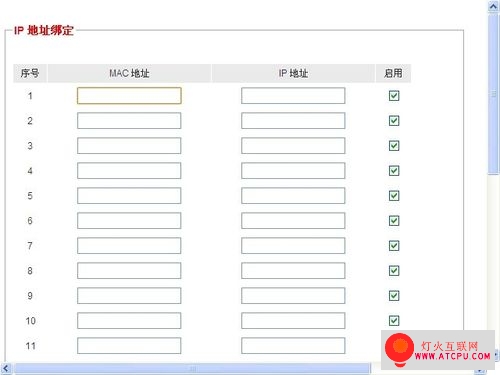Click the MAC address field in row 1

129,96
